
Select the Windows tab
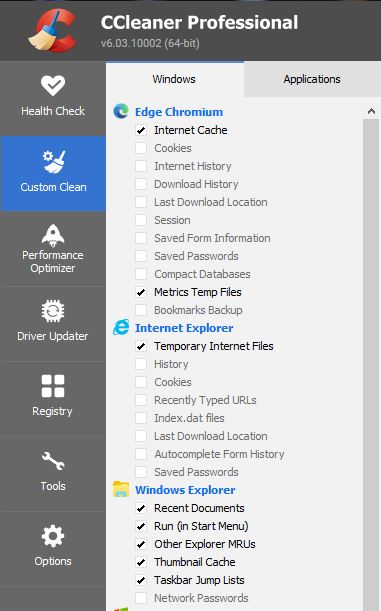pos(174,79)
